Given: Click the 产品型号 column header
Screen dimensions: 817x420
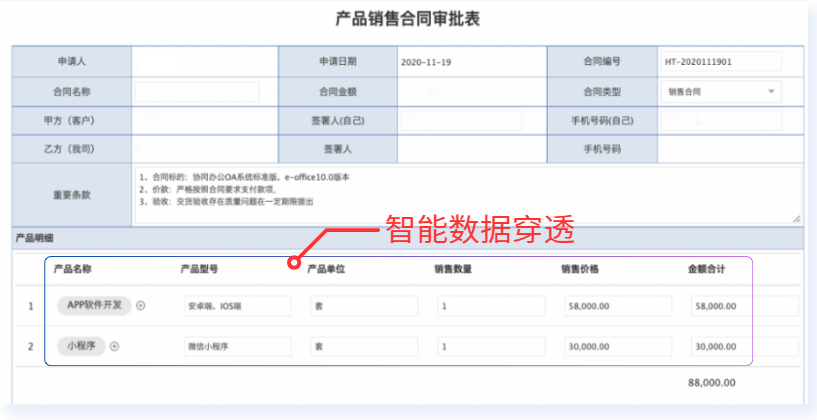Looking at the screenshot, I should click(x=200, y=269).
